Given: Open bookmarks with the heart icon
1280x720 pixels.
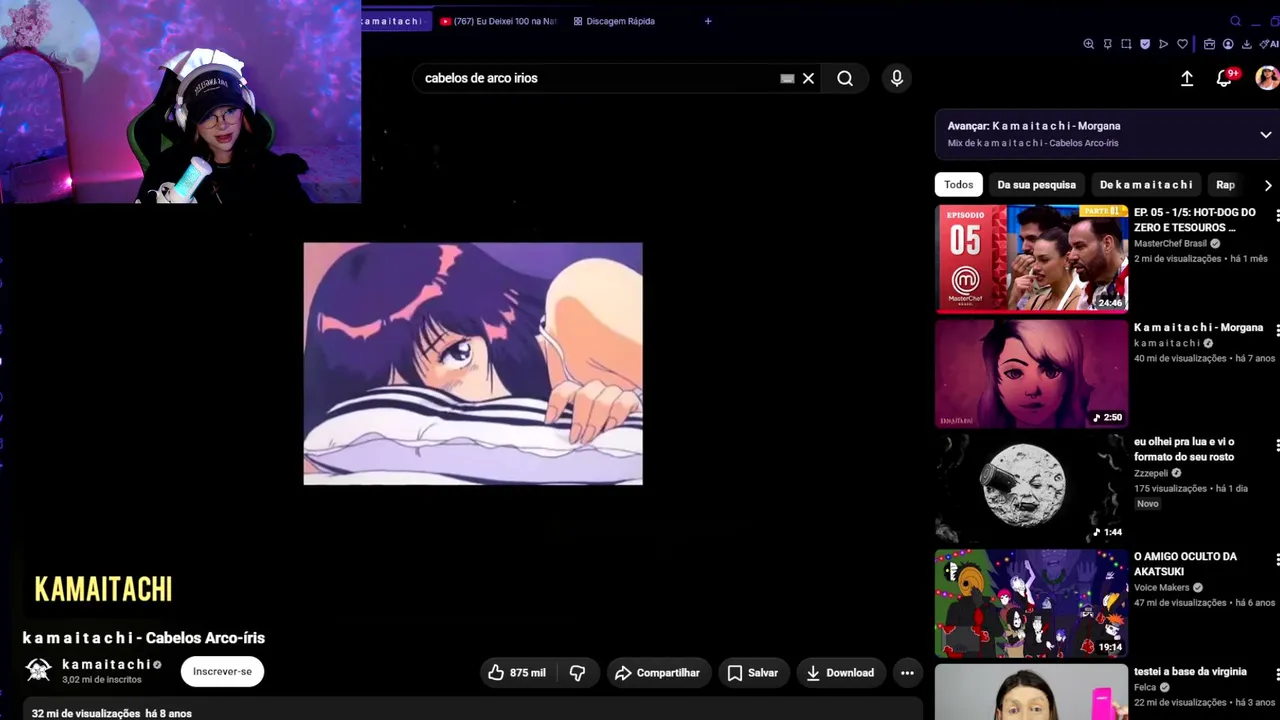Looking at the screenshot, I should 1182,44.
